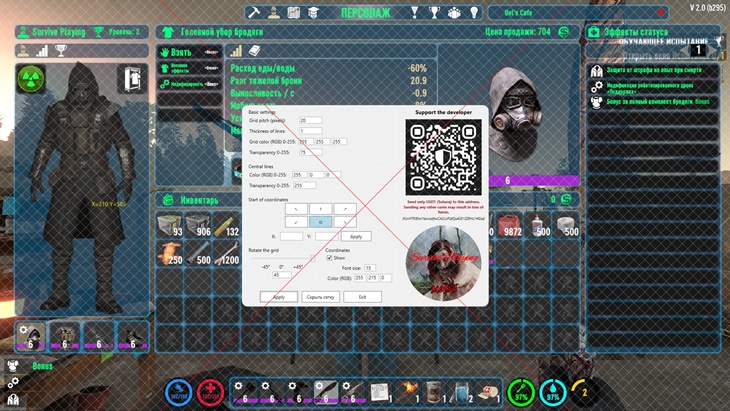Click the trophy icon under player name
This screenshot has height=411, width=730.
tap(61, 51)
